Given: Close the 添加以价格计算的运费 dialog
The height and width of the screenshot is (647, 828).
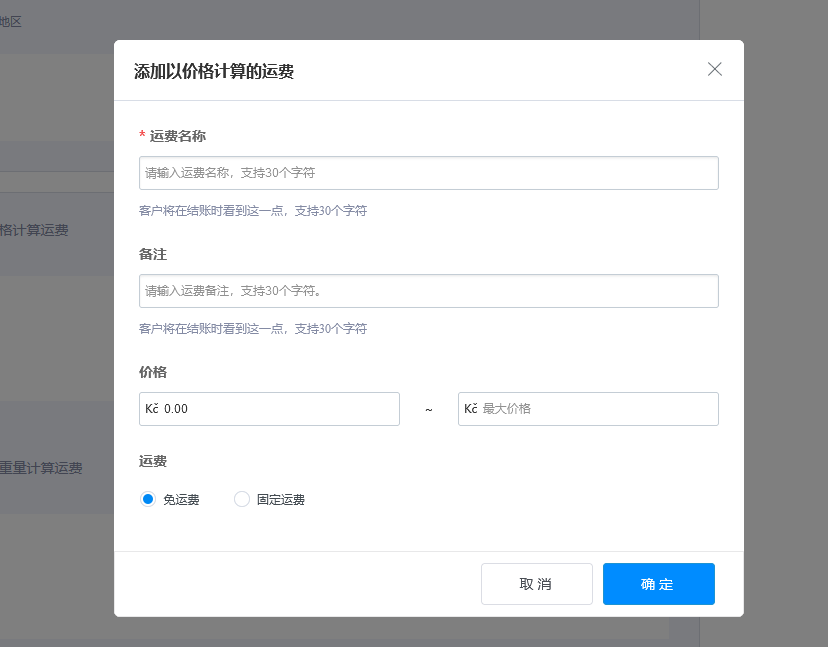Looking at the screenshot, I should 714,69.
